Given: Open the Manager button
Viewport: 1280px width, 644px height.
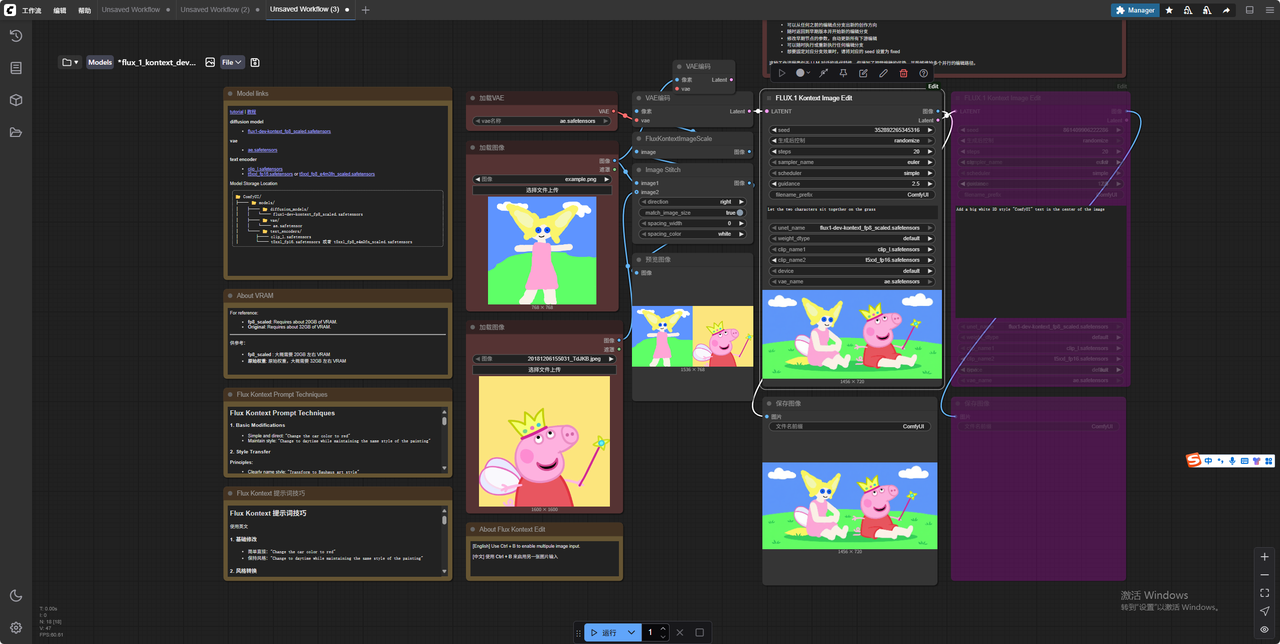Looking at the screenshot, I should point(1135,10).
